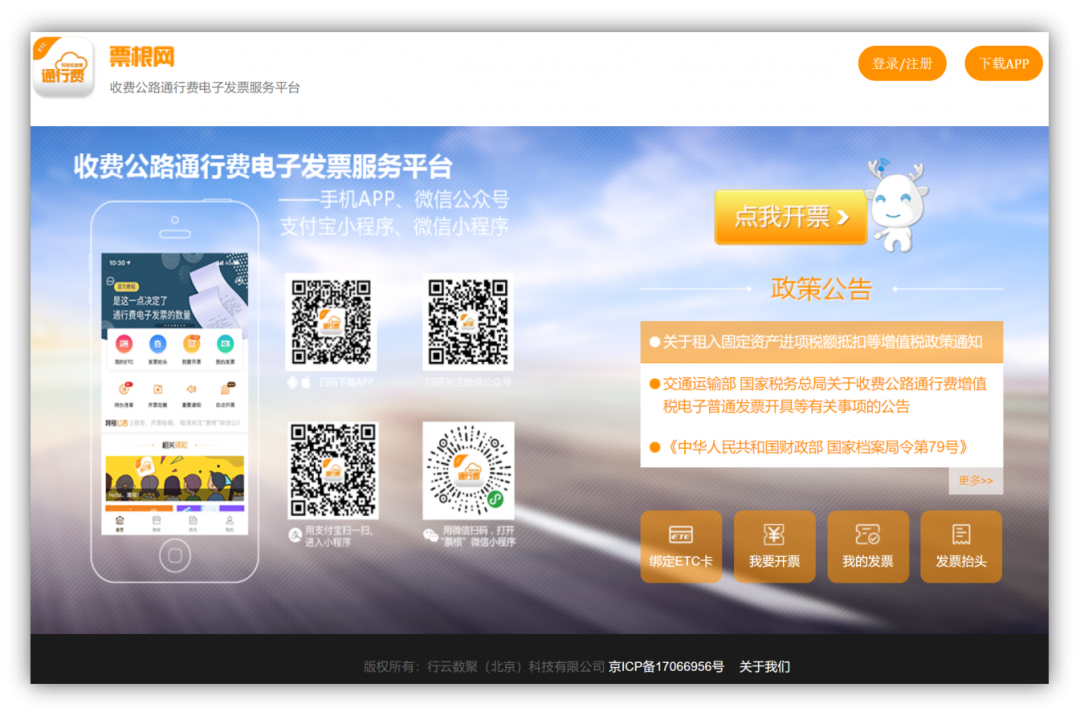Start invoicing with 点我开票 button
Viewport: 1080px width, 716px height.
click(791, 217)
